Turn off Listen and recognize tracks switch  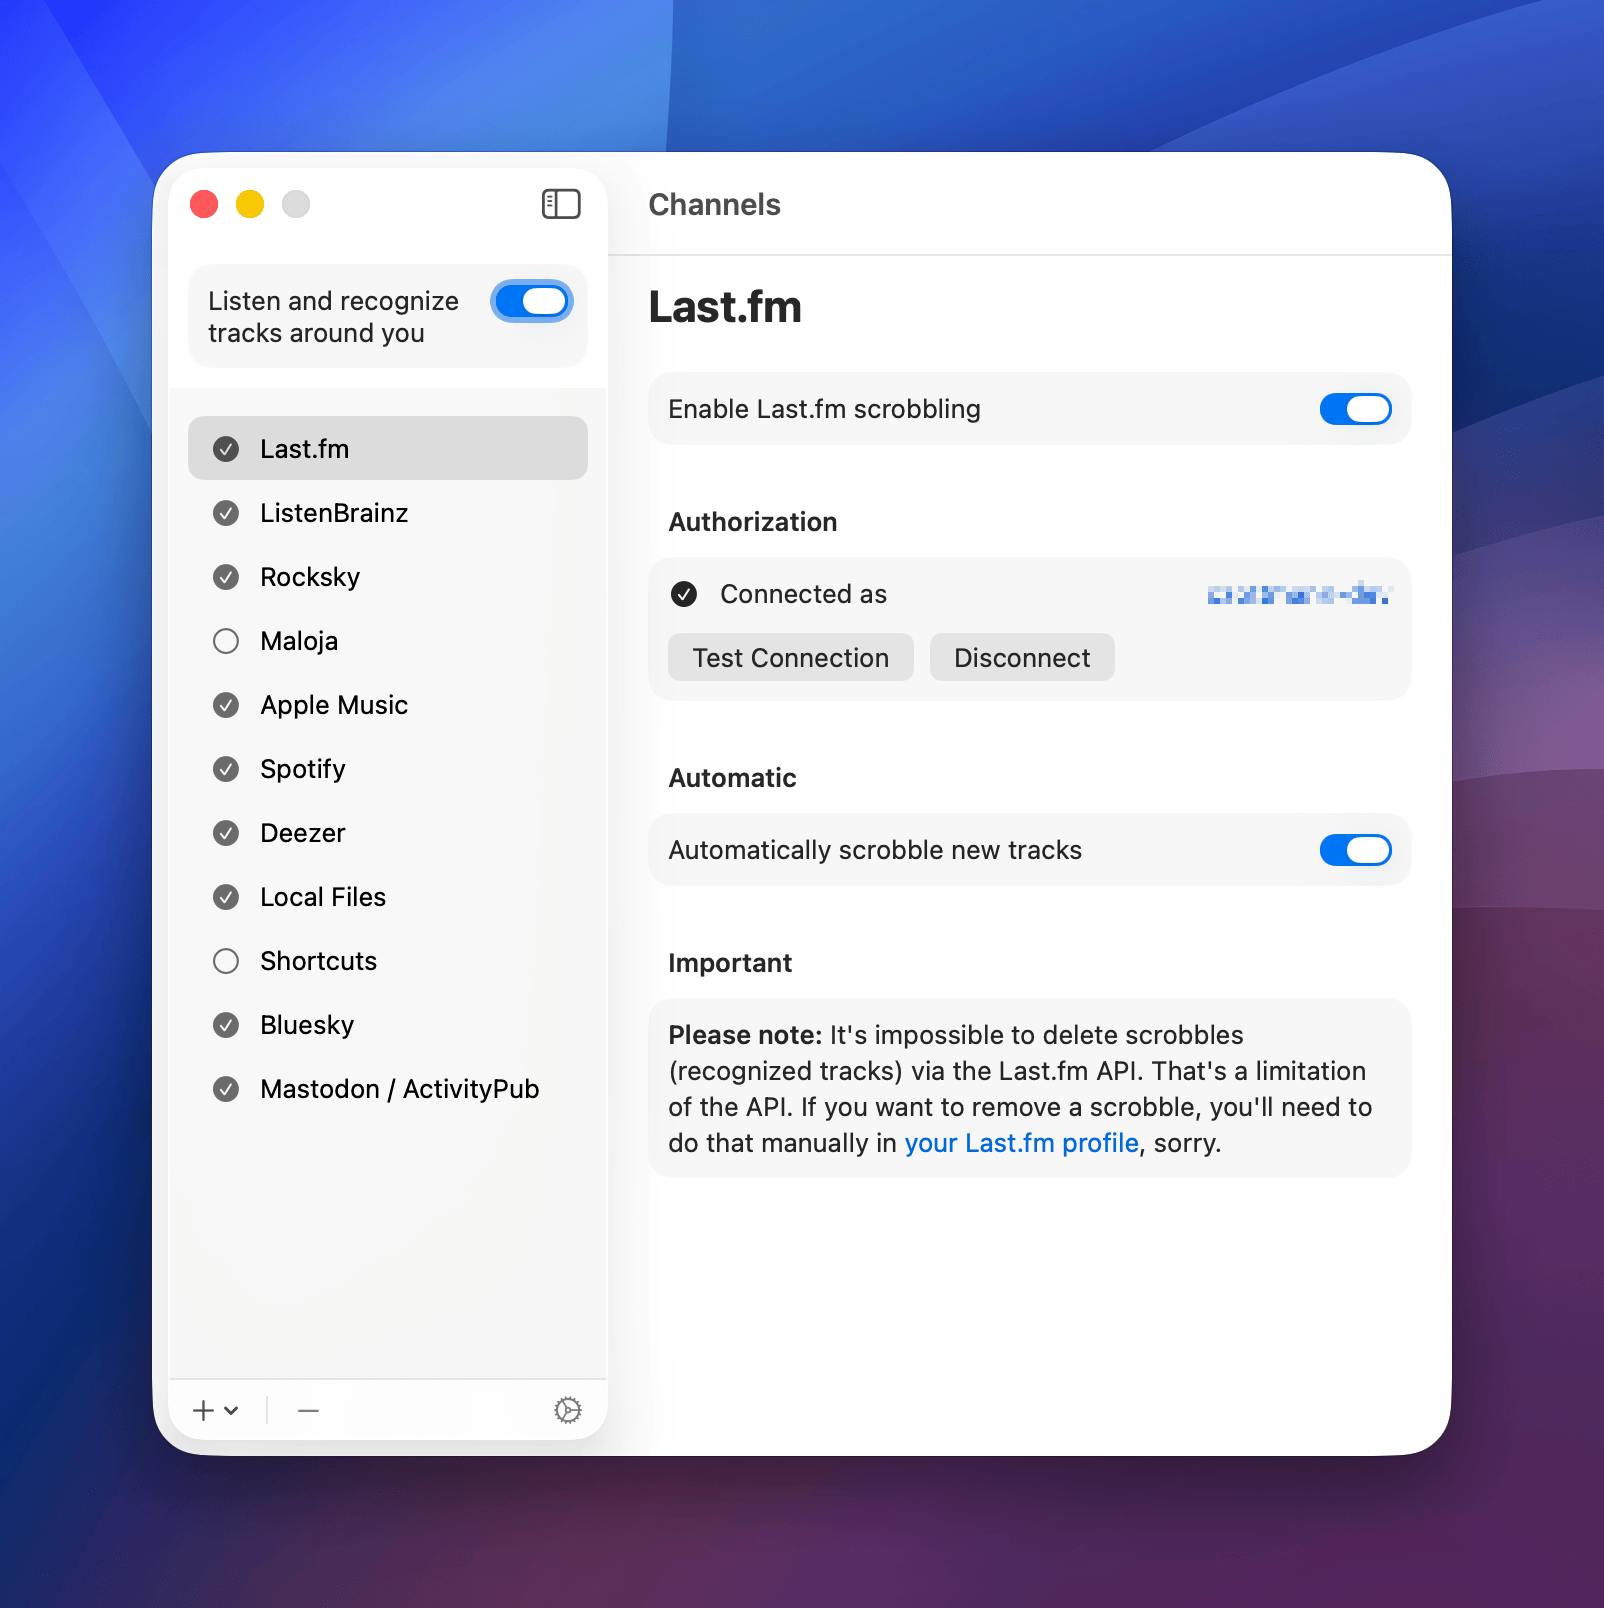click(x=532, y=301)
